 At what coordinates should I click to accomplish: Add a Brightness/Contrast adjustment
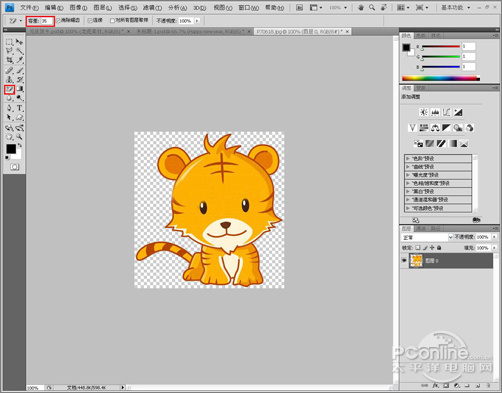pyautogui.click(x=424, y=112)
